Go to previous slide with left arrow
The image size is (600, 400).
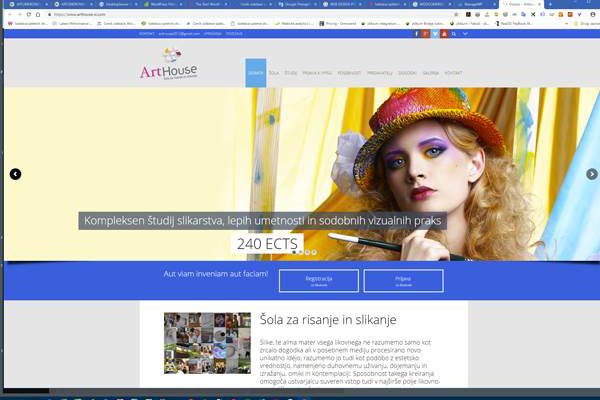pos(15,174)
